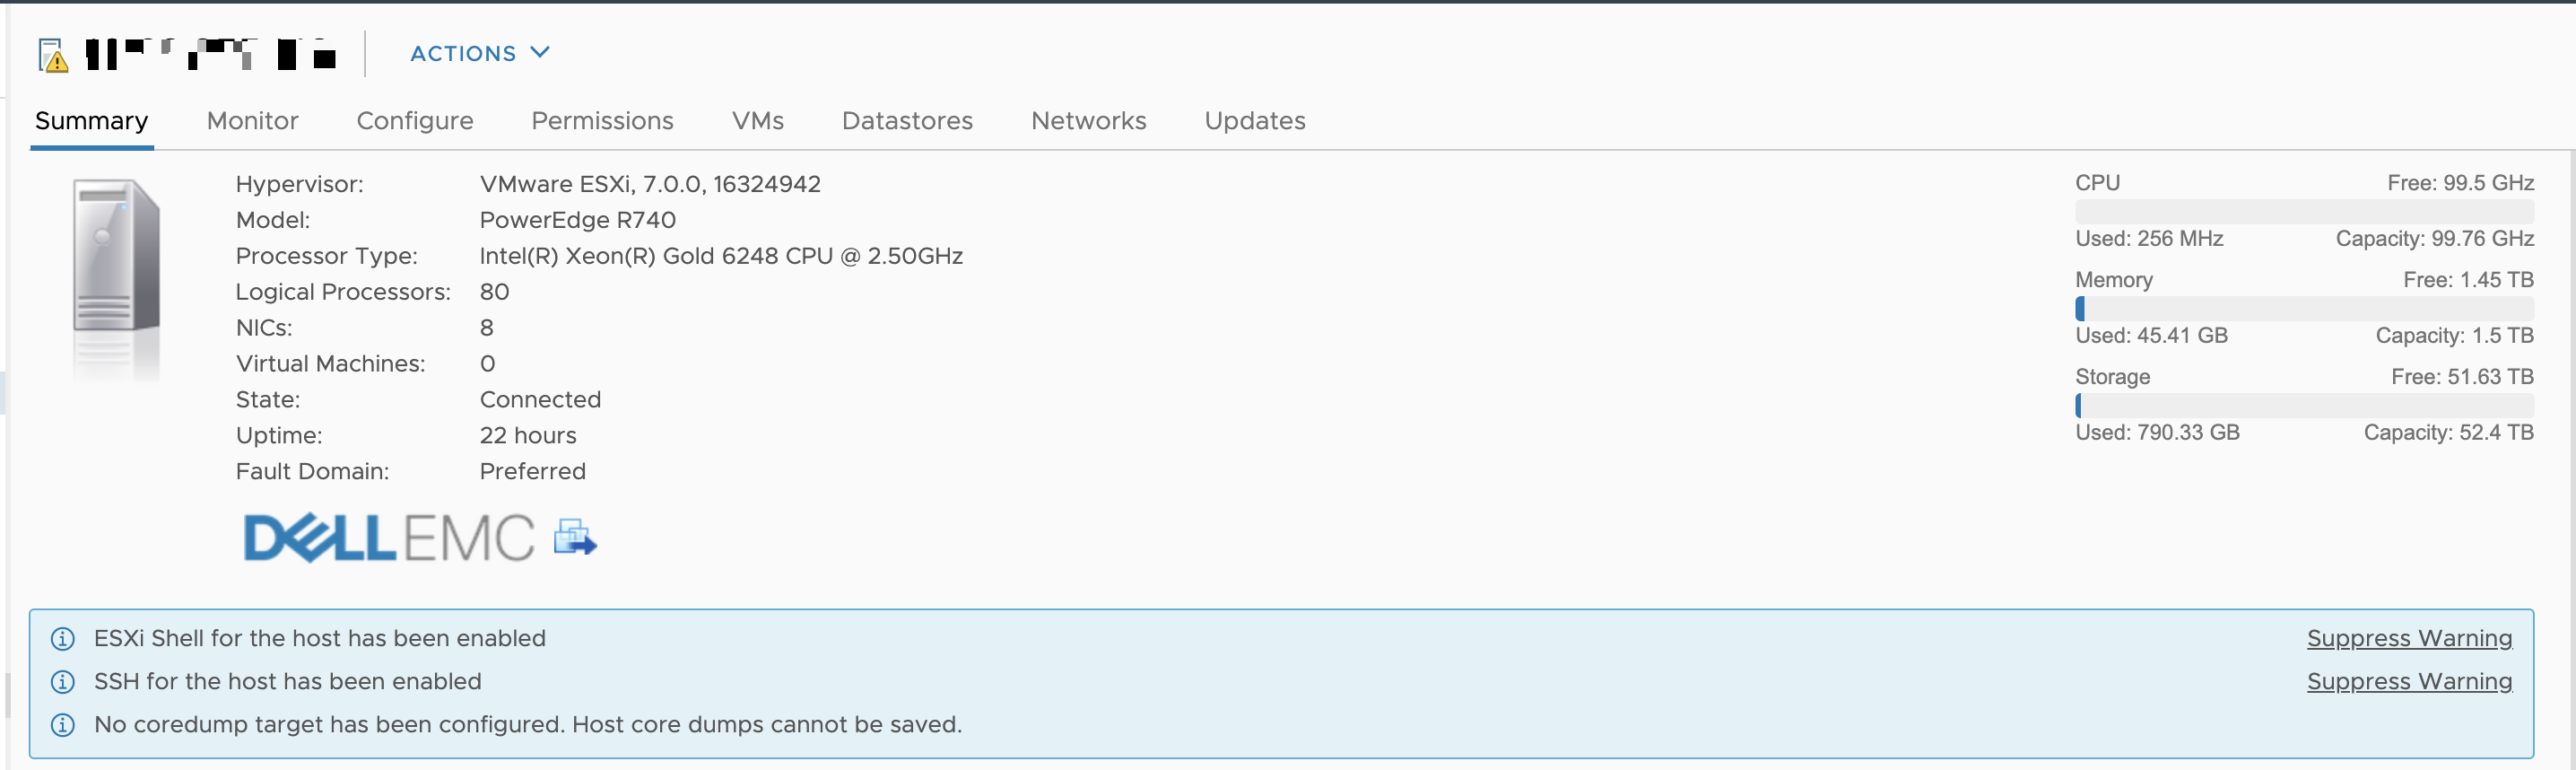2576x770 pixels.
Task: Switch to the Monitor tab
Action: tap(252, 120)
